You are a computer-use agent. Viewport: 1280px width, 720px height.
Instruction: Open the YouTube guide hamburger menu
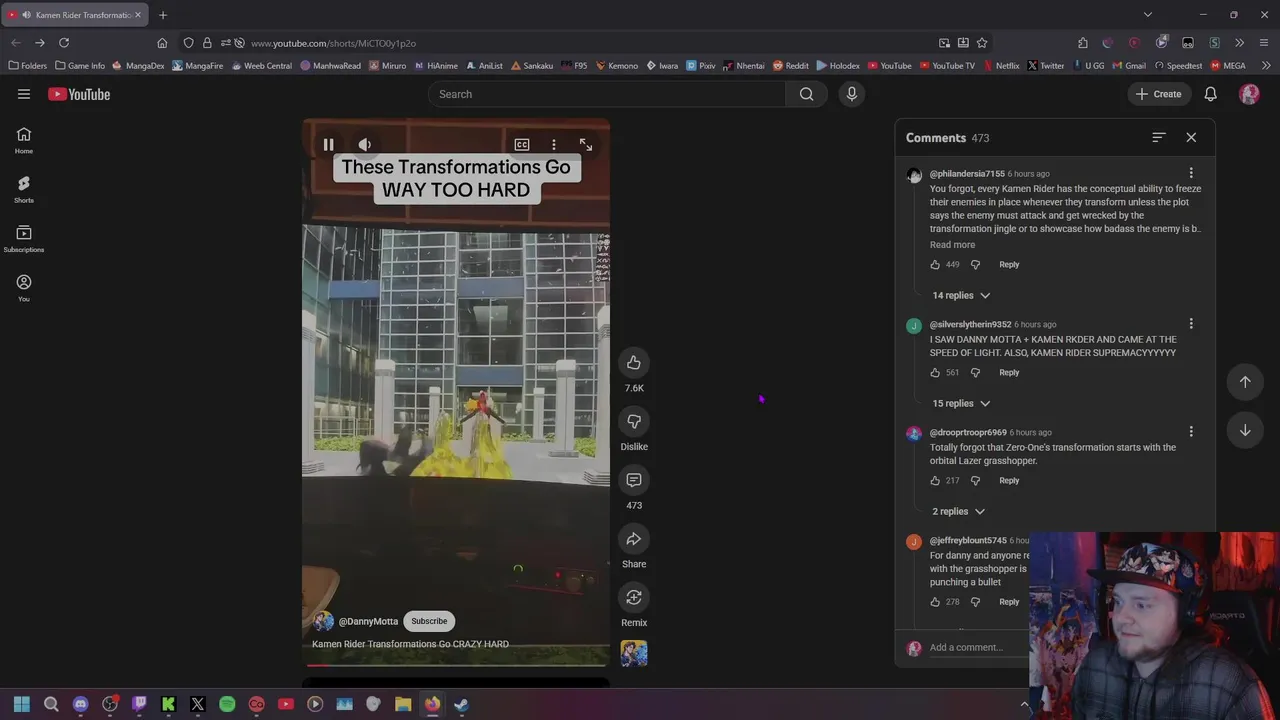(24, 94)
